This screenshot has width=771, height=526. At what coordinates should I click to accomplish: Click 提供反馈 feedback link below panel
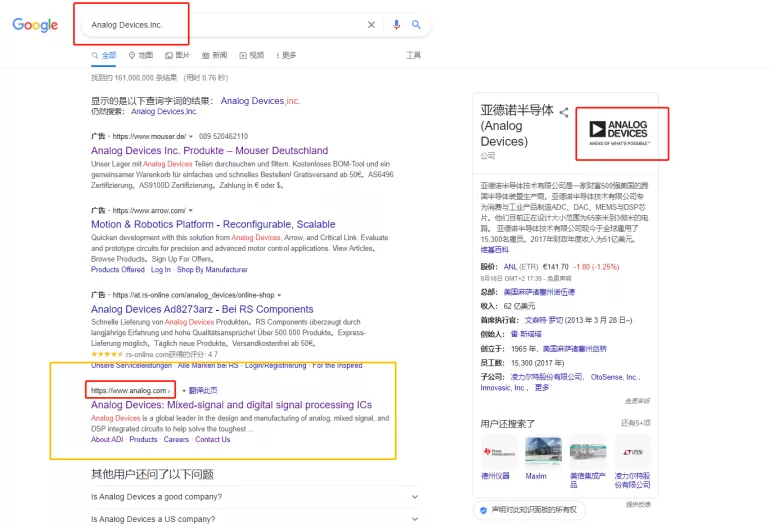coord(638,505)
